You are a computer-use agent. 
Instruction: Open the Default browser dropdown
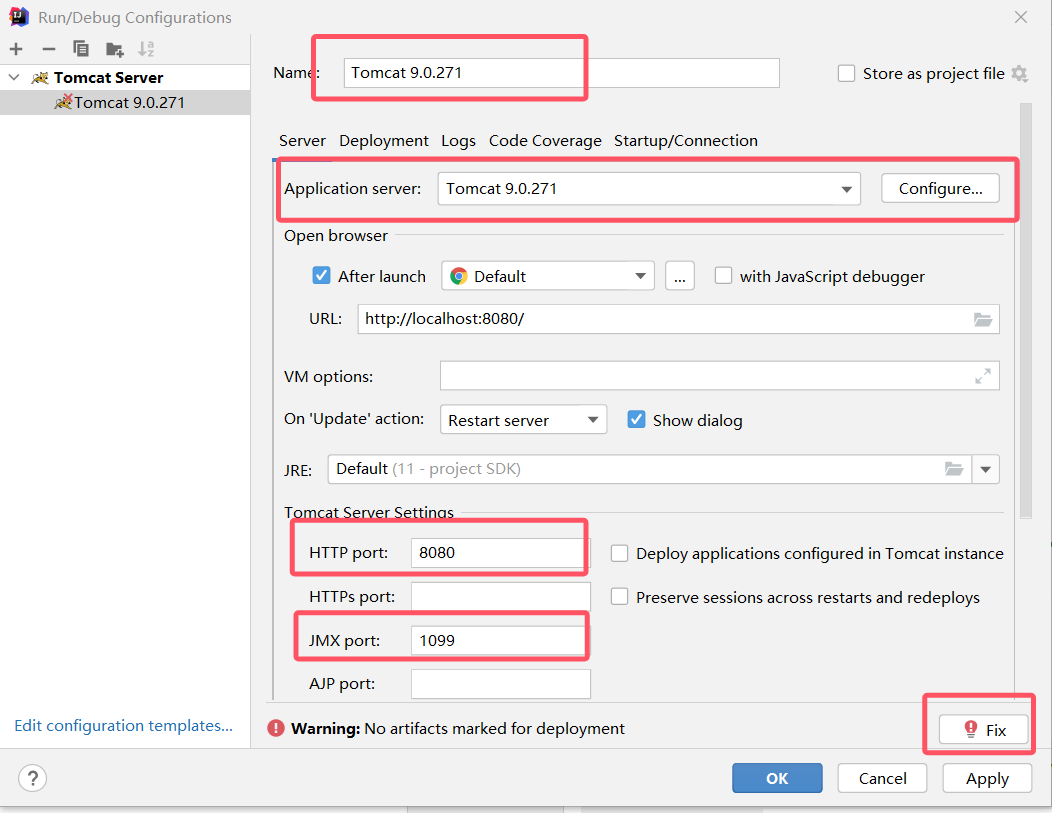547,276
